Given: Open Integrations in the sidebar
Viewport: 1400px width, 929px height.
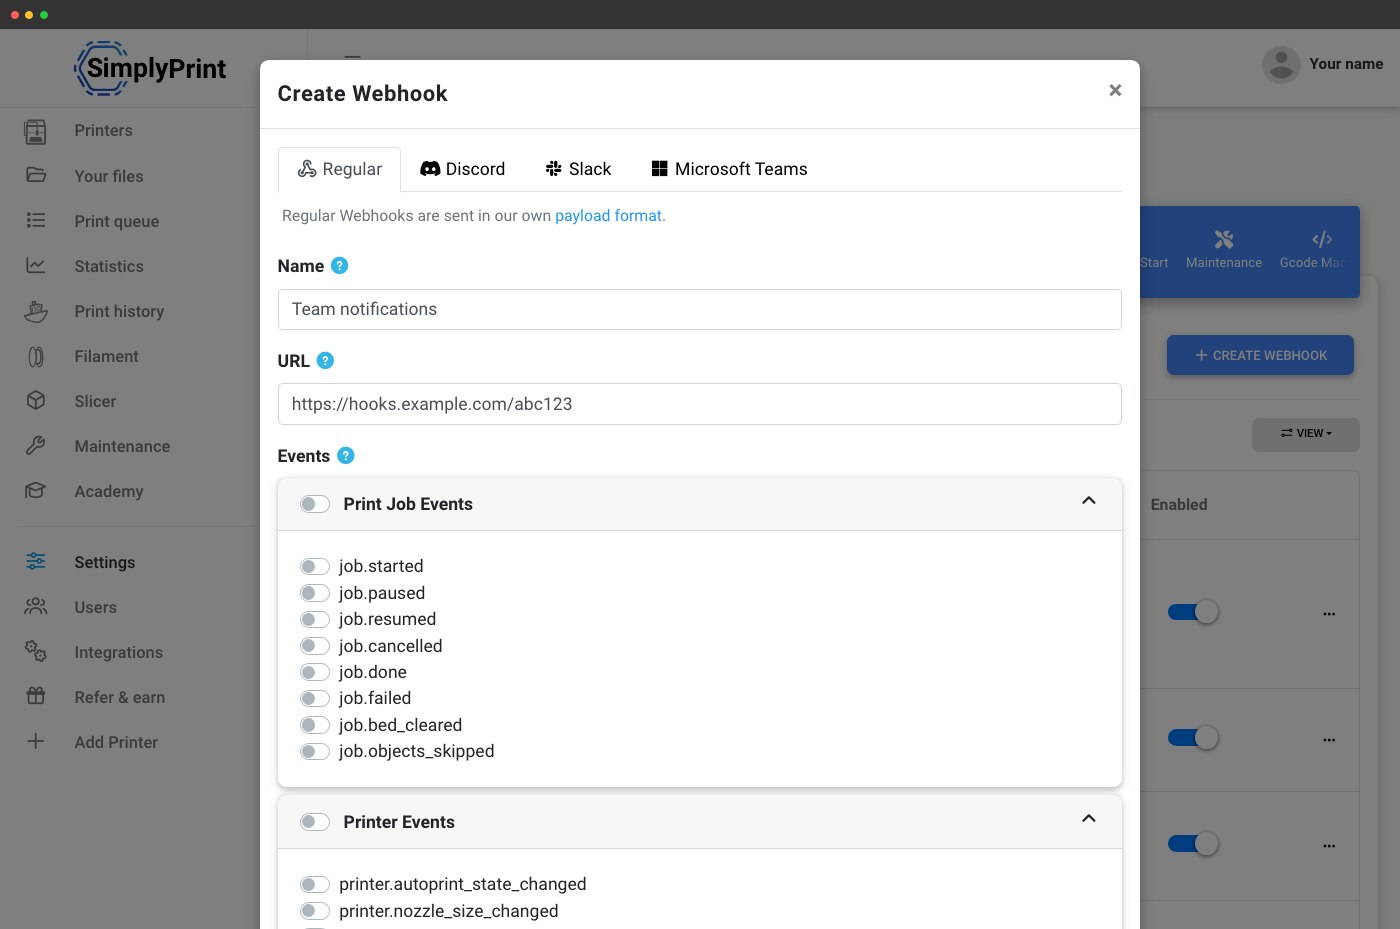Looking at the screenshot, I should point(119,652).
